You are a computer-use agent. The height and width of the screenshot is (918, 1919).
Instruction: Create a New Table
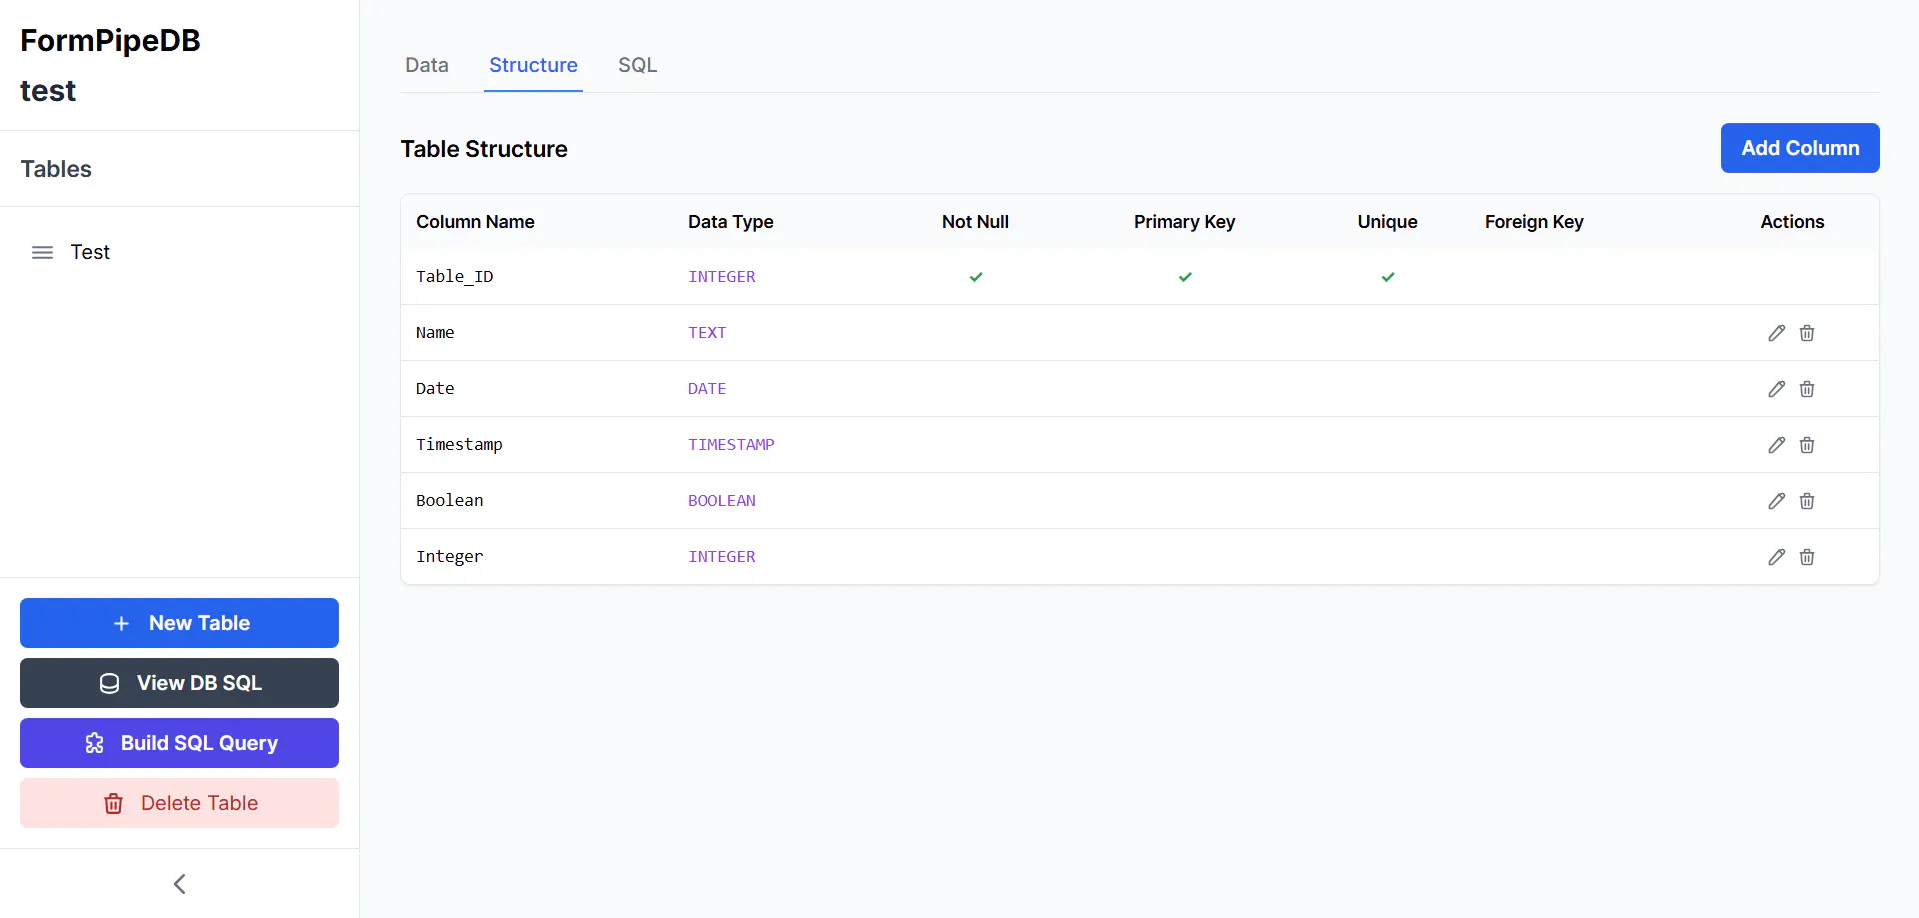click(179, 623)
